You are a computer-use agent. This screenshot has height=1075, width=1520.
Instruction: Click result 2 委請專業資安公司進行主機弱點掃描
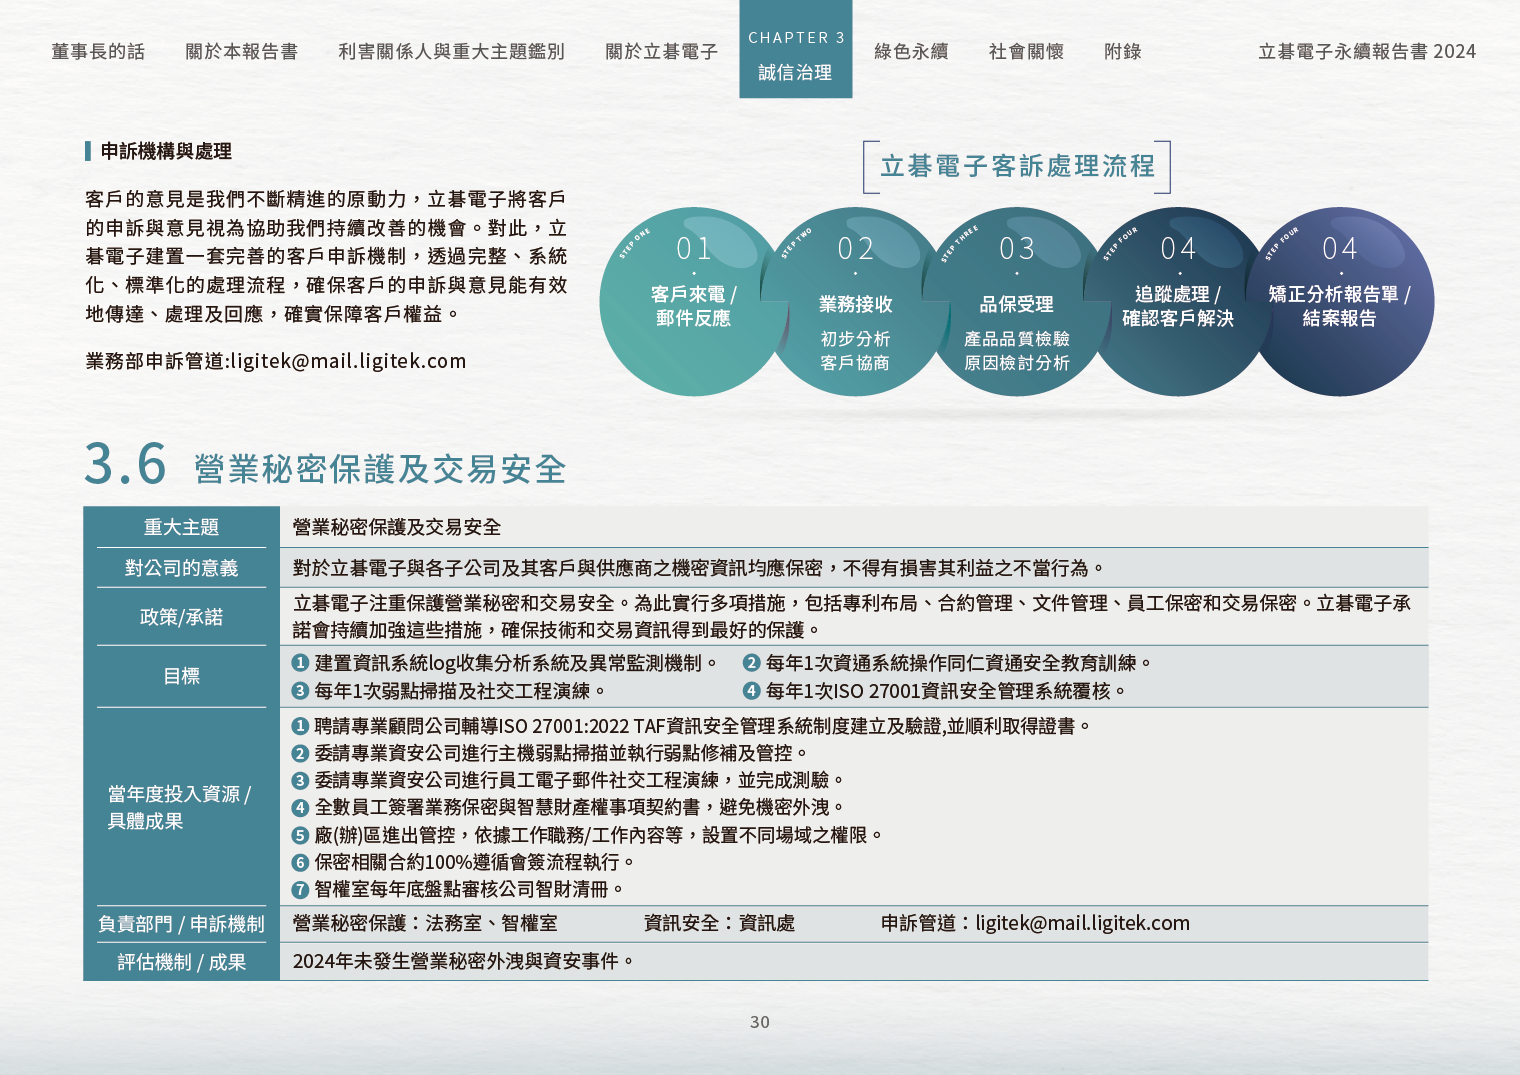coord(549,753)
